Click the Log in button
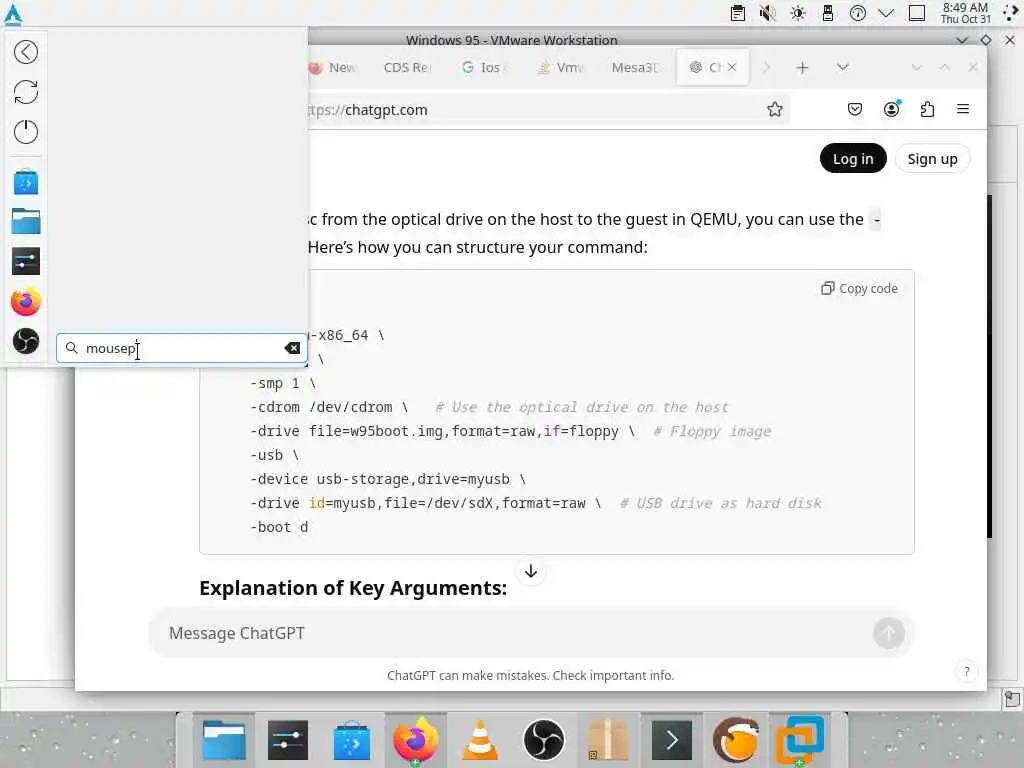The height and width of the screenshot is (768, 1024). click(x=853, y=159)
